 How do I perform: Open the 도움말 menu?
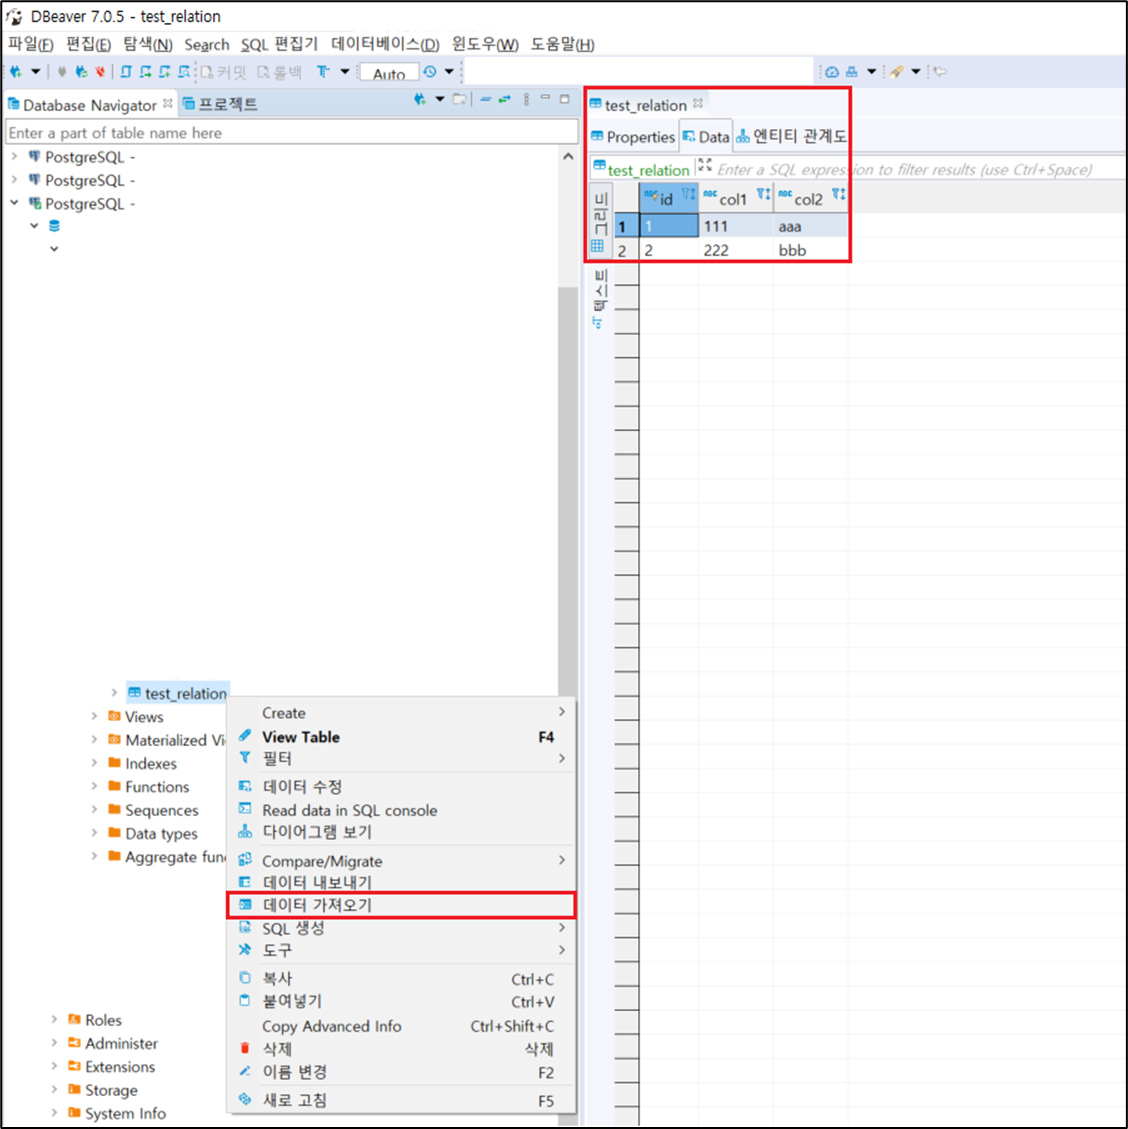562,44
